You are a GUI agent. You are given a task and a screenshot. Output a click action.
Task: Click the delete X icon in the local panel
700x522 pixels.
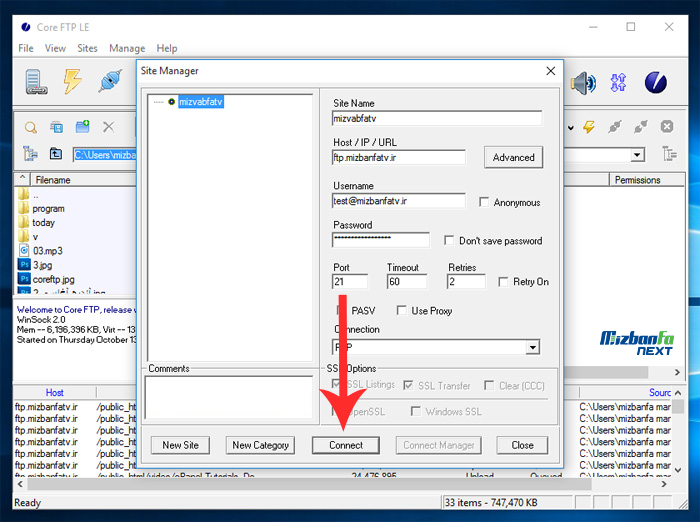[x=108, y=127]
